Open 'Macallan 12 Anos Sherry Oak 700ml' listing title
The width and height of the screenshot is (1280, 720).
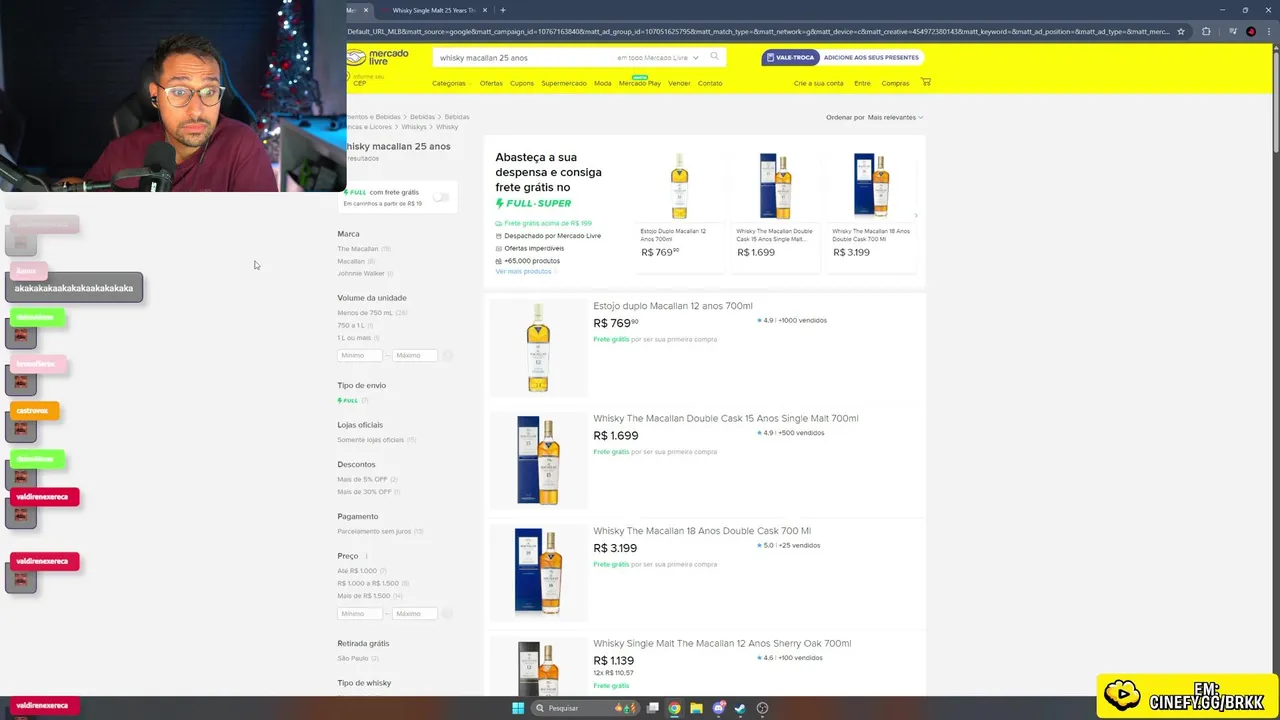coord(722,643)
